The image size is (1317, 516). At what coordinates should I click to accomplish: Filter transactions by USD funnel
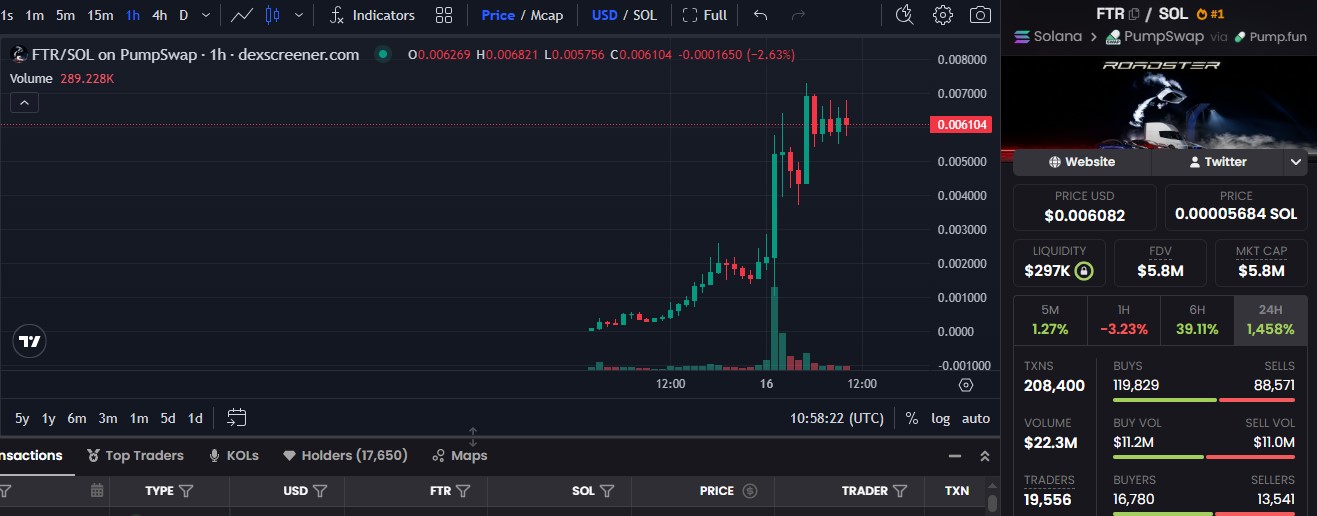320,491
